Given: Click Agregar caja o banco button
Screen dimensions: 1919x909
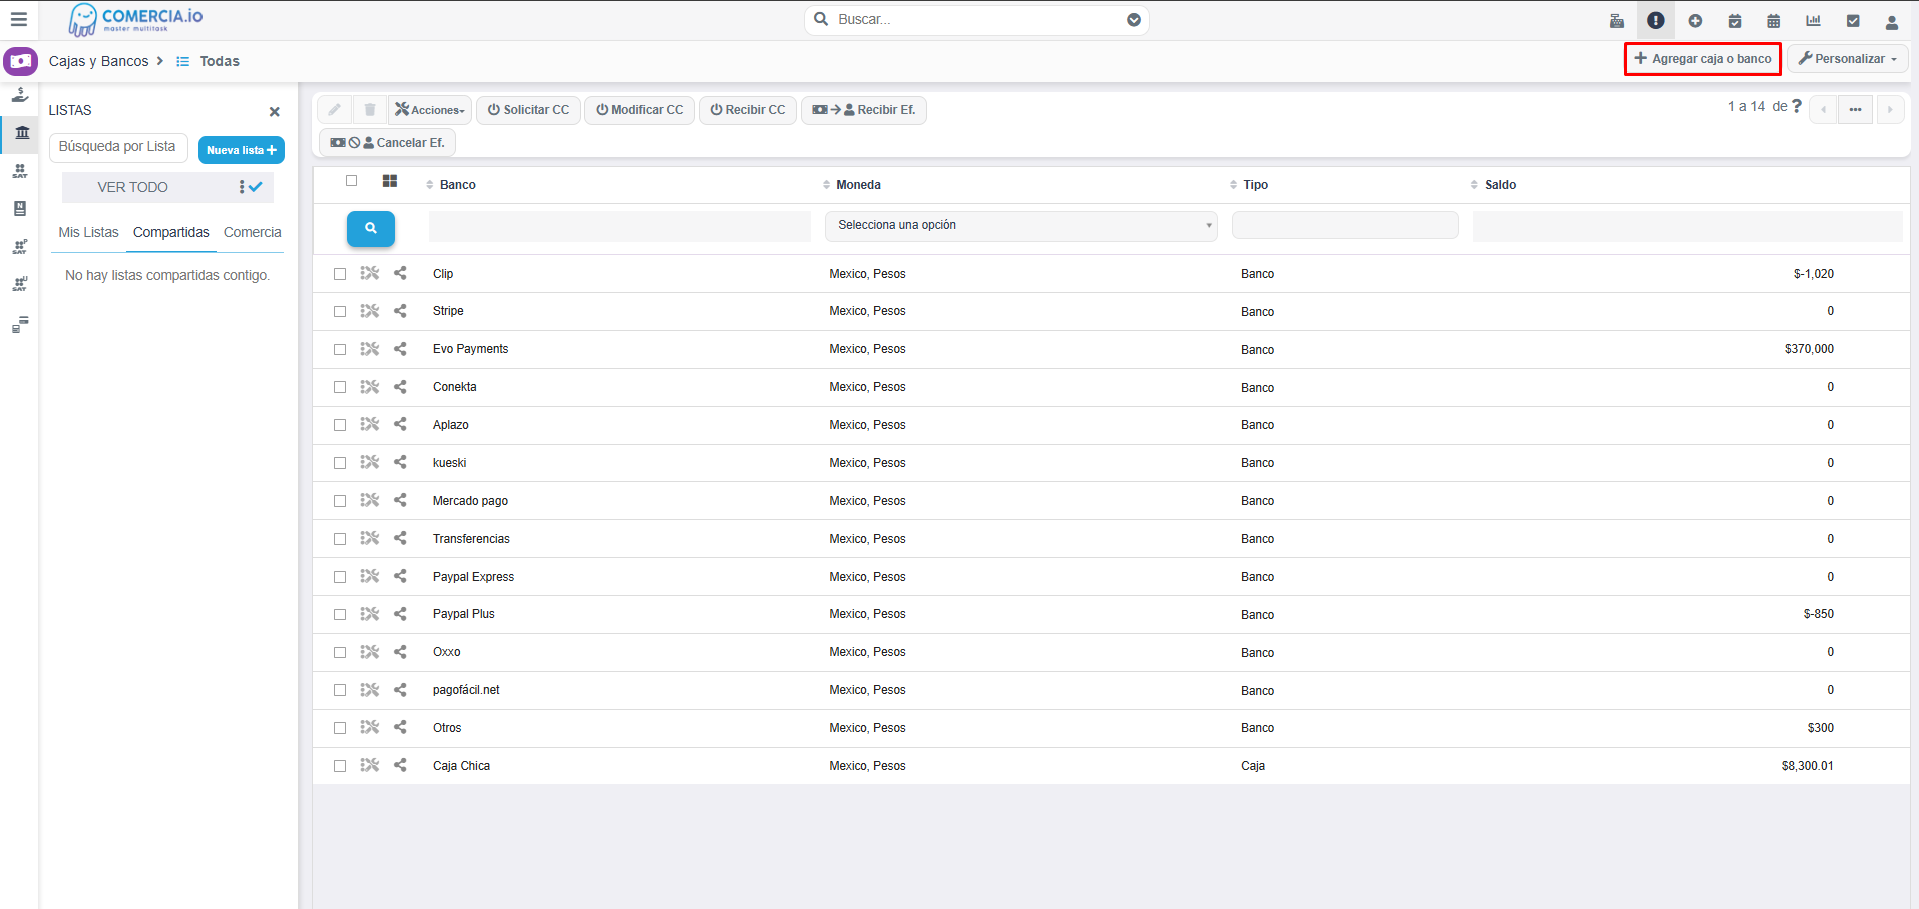Looking at the screenshot, I should click(1703, 59).
